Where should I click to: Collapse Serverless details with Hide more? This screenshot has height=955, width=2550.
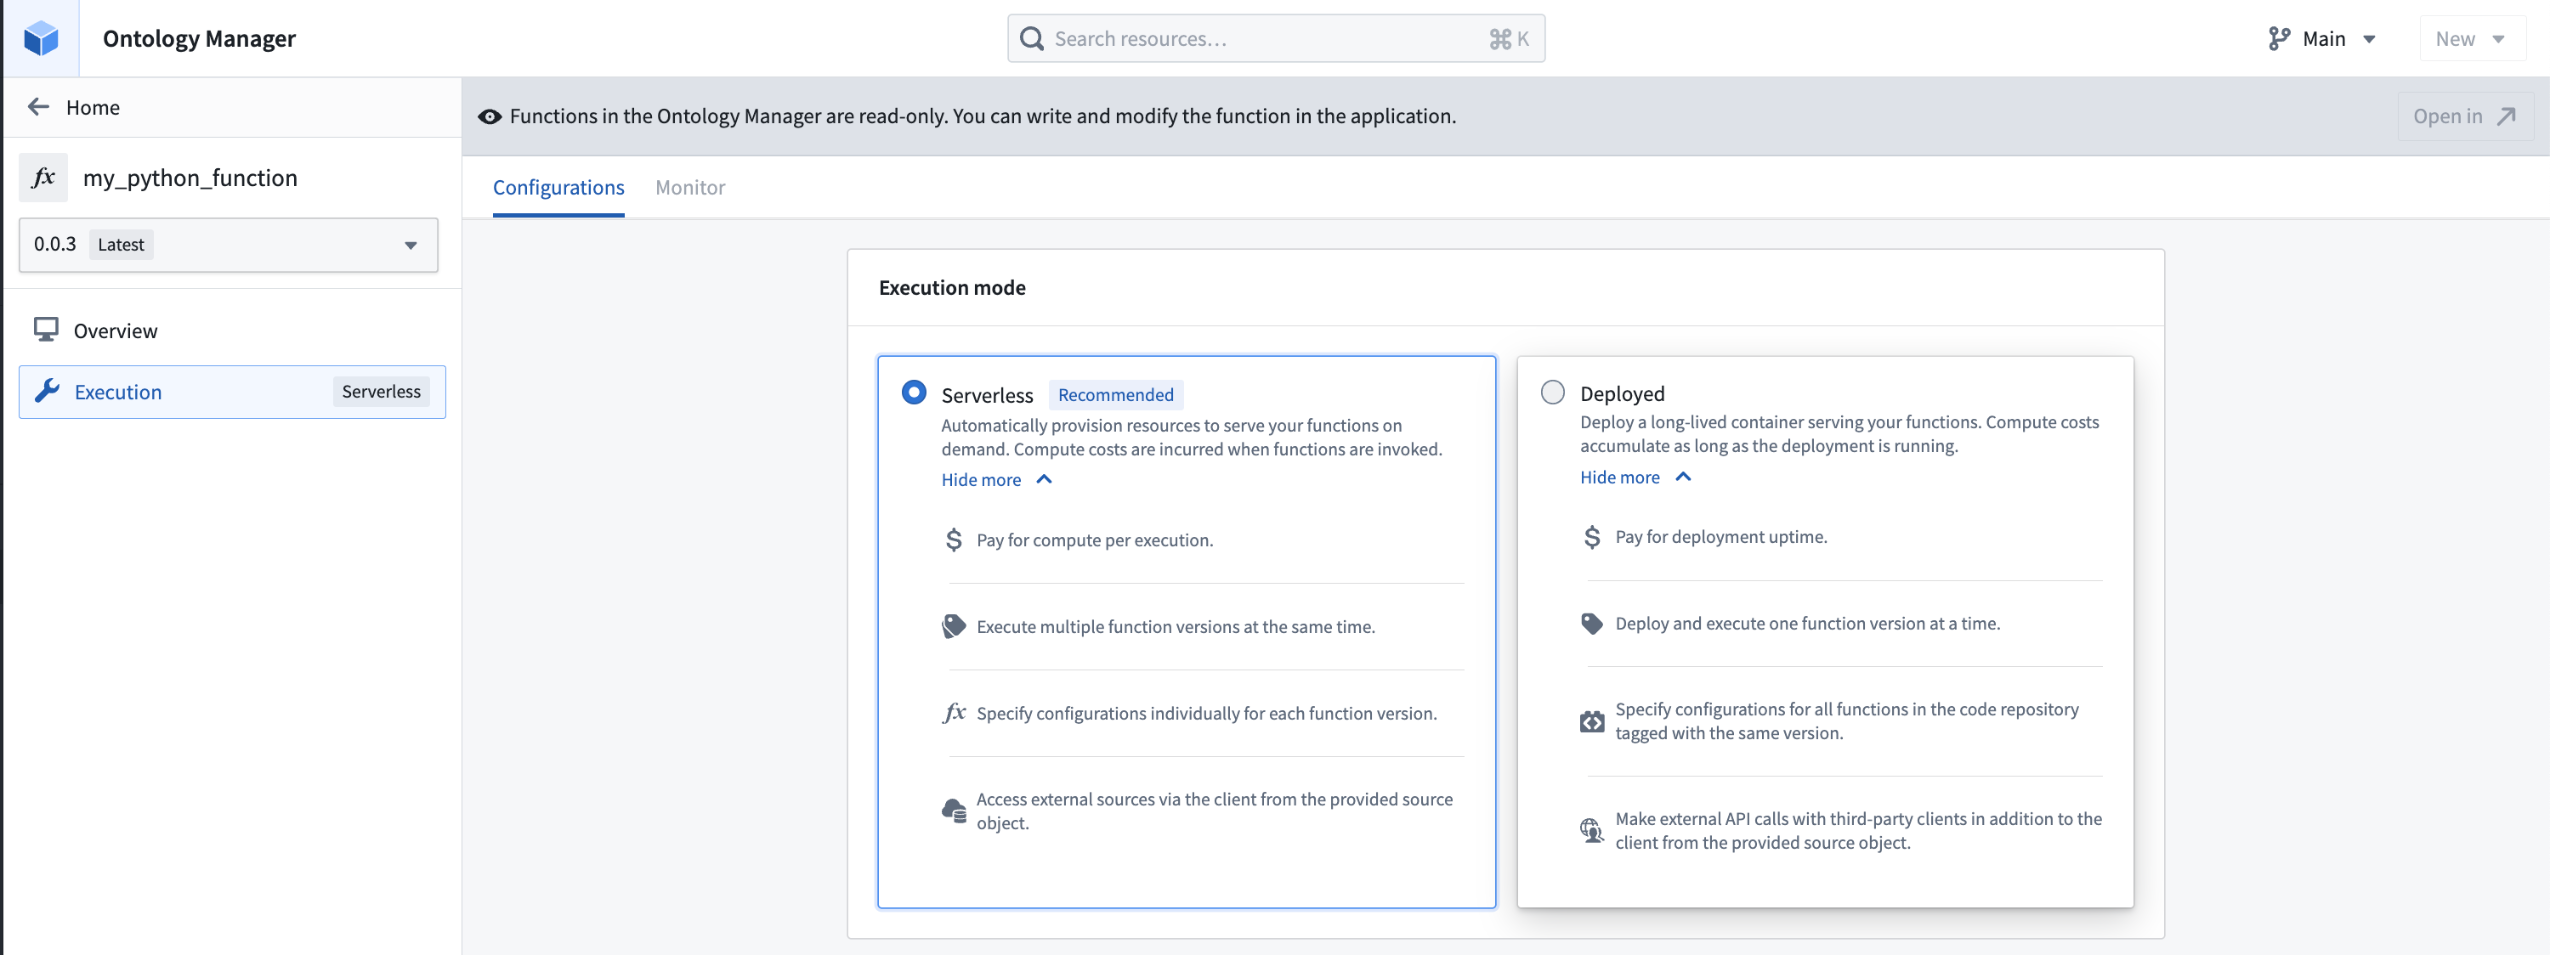pyautogui.click(x=995, y=480)
